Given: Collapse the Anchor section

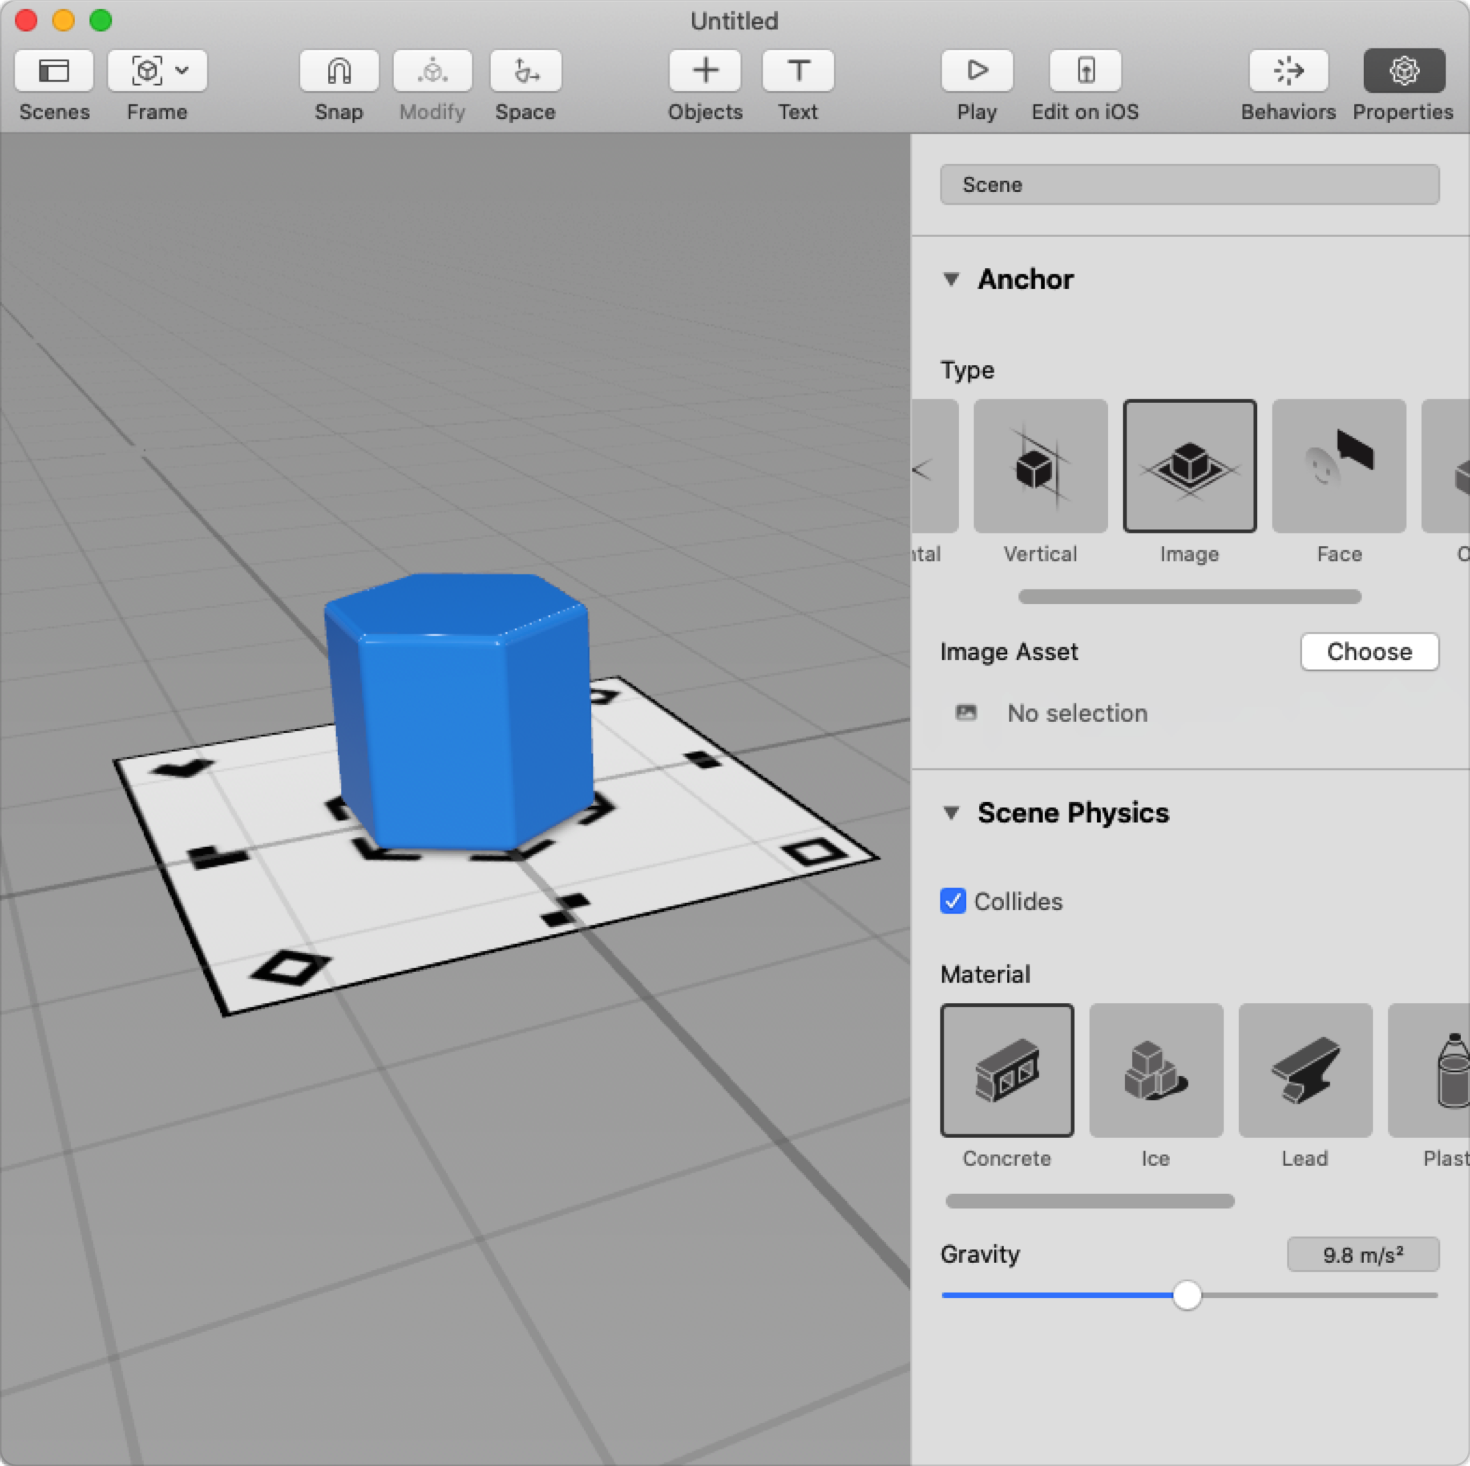Looking at the screenshot, I should pos(951,280).
